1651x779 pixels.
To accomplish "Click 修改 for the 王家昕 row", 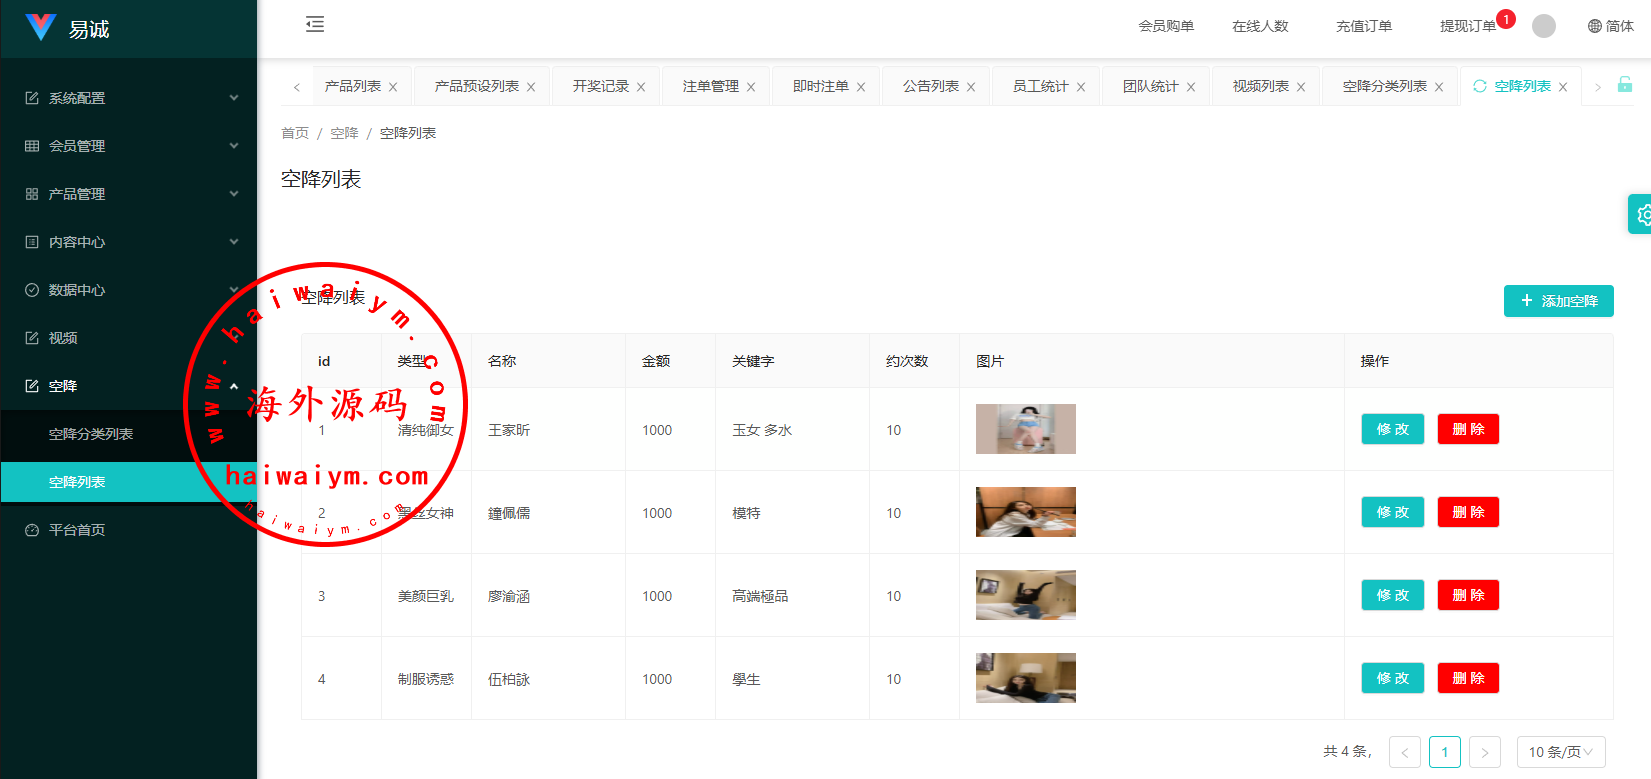I will 1392,429.
